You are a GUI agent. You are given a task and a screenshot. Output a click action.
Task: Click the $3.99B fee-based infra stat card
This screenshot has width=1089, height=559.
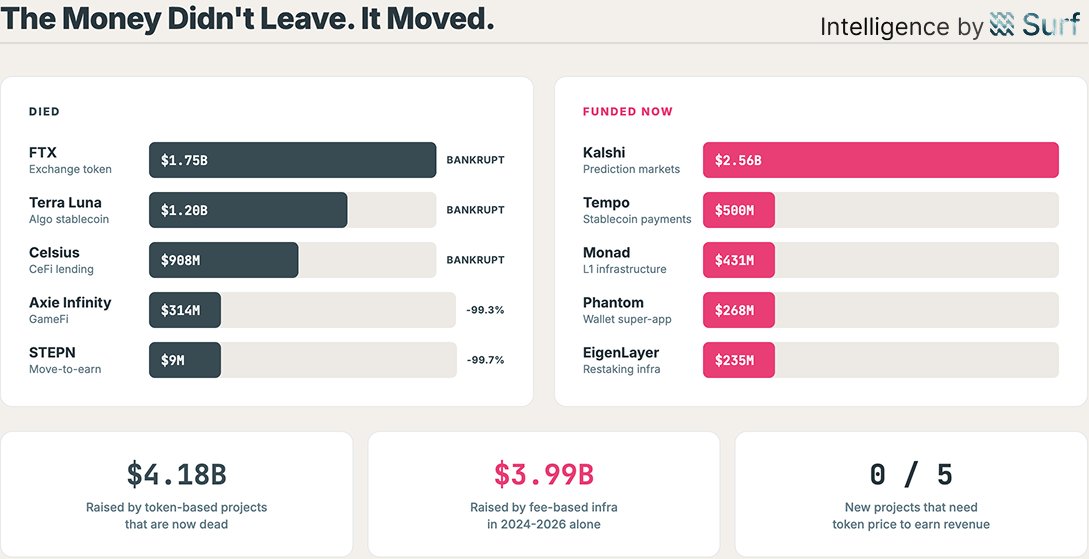click(x=544, y=493)
